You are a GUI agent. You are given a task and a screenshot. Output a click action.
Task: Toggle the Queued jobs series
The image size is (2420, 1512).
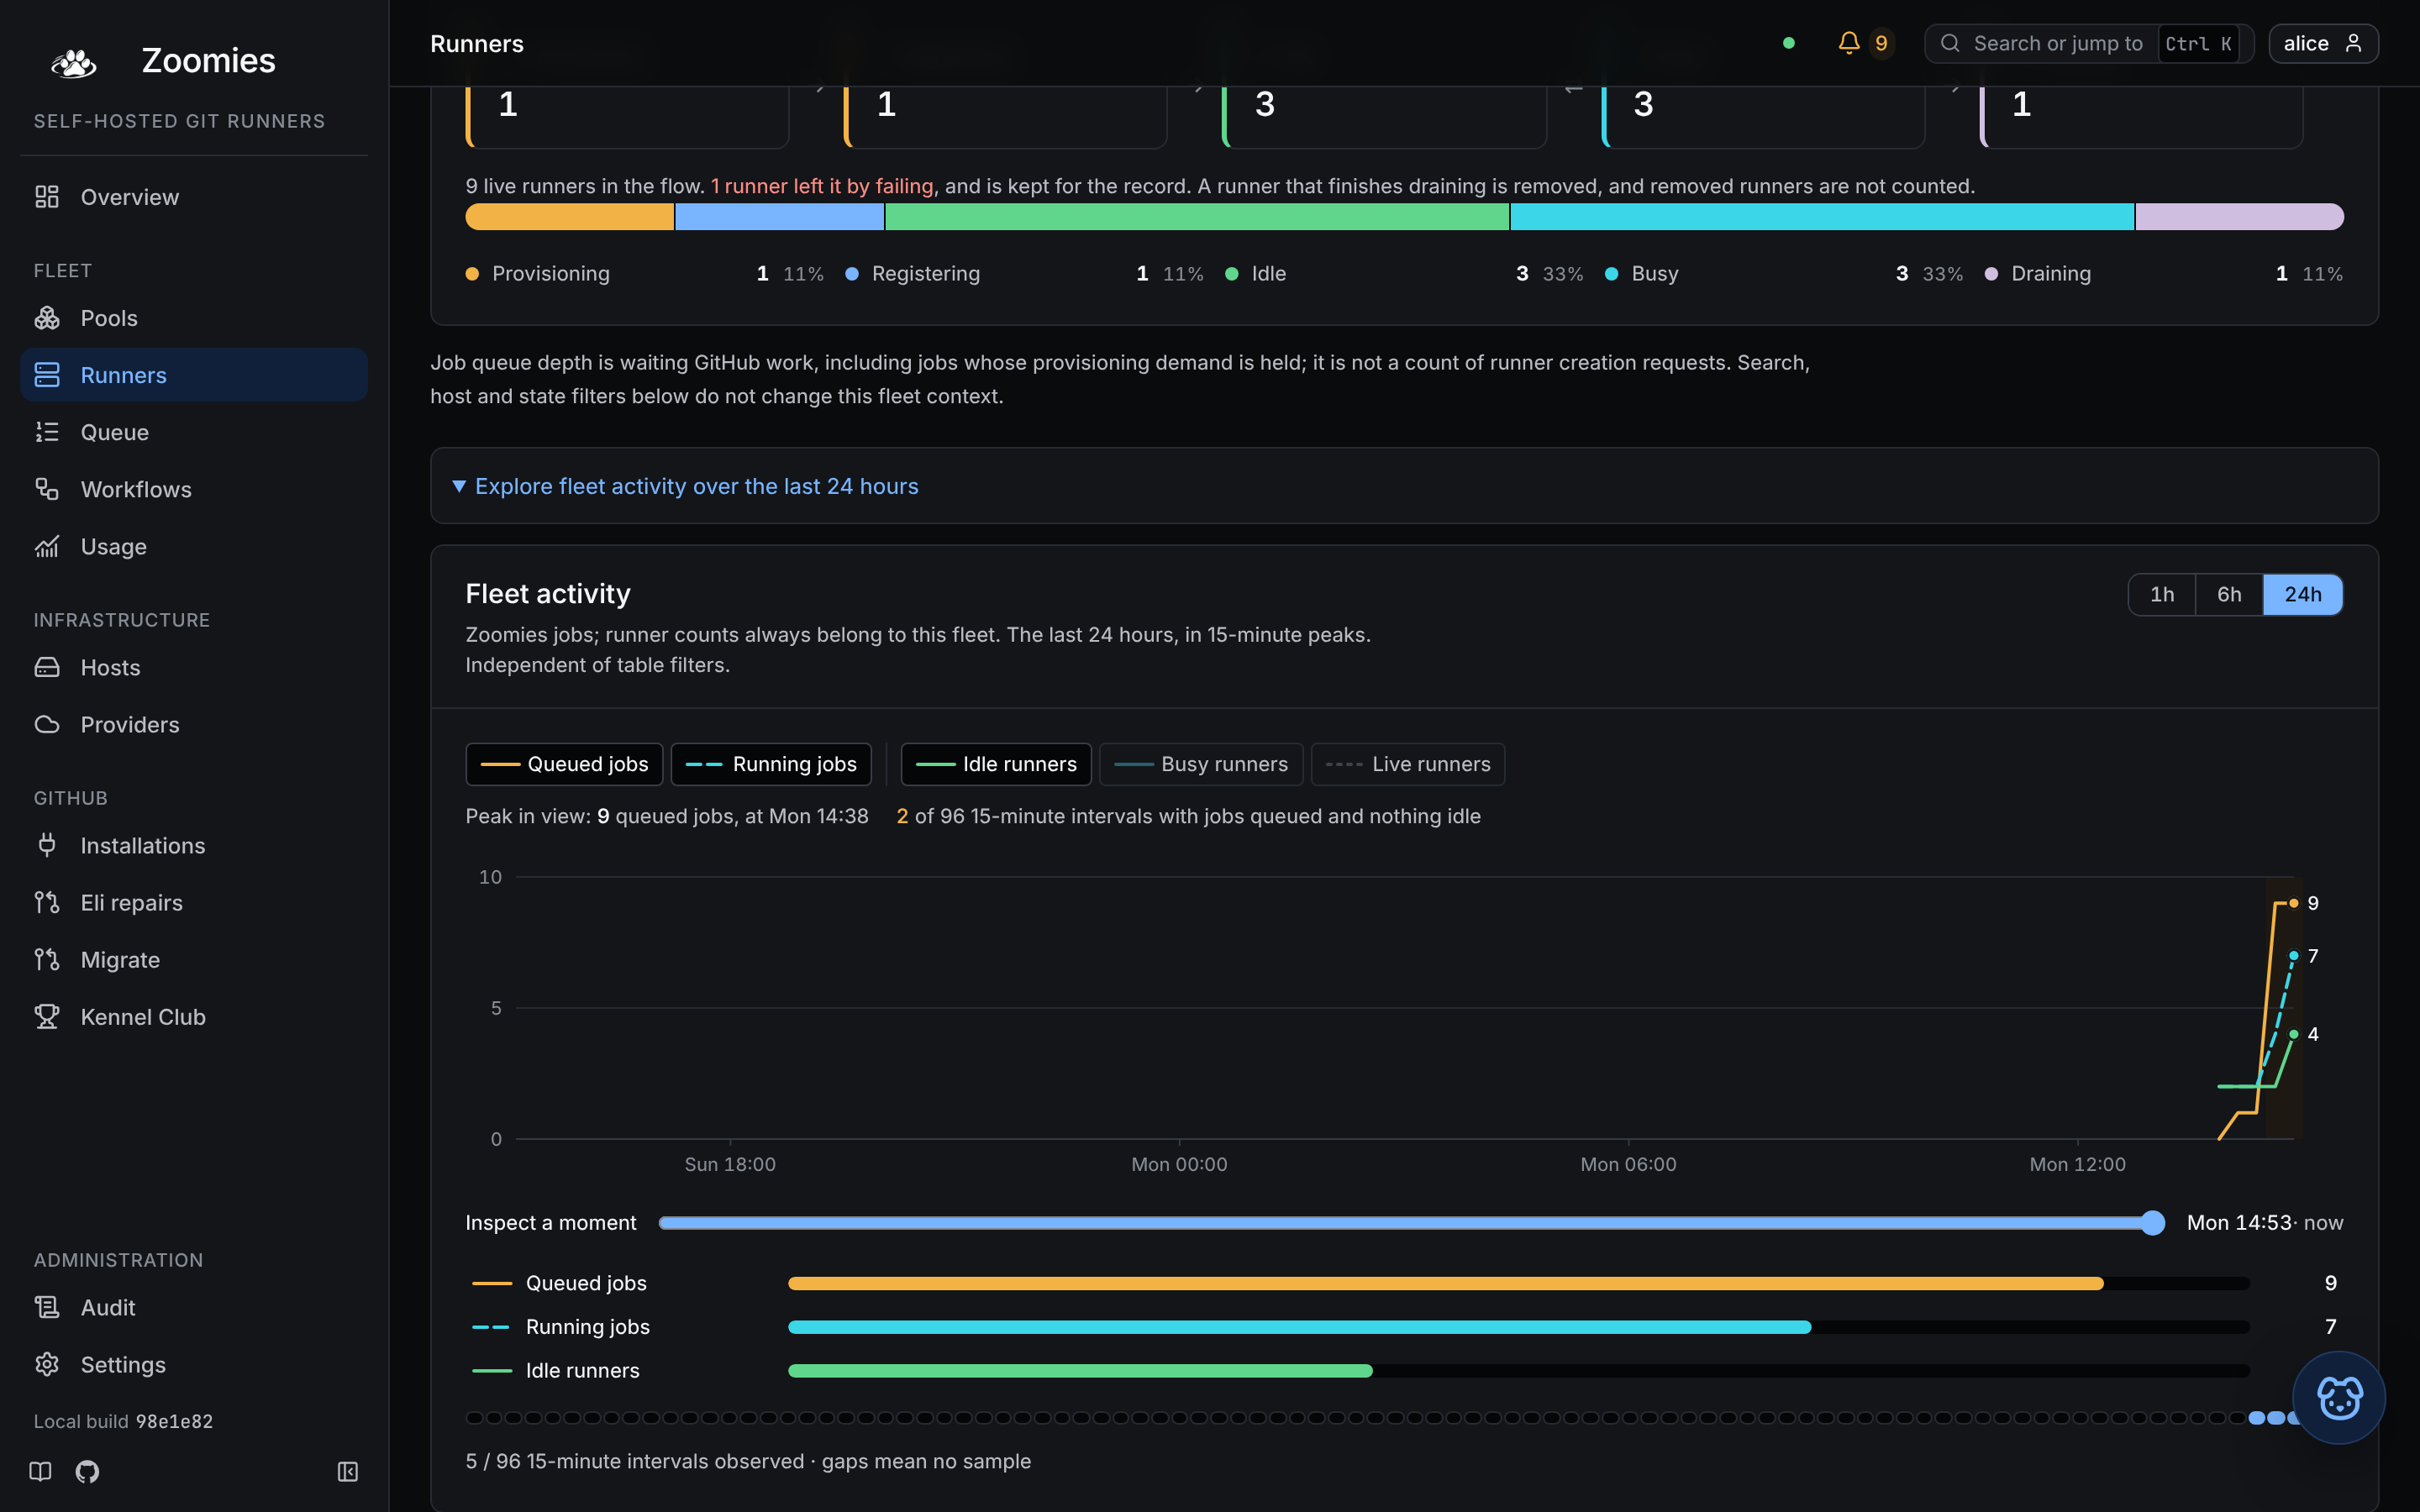click(x=564, y=764)
